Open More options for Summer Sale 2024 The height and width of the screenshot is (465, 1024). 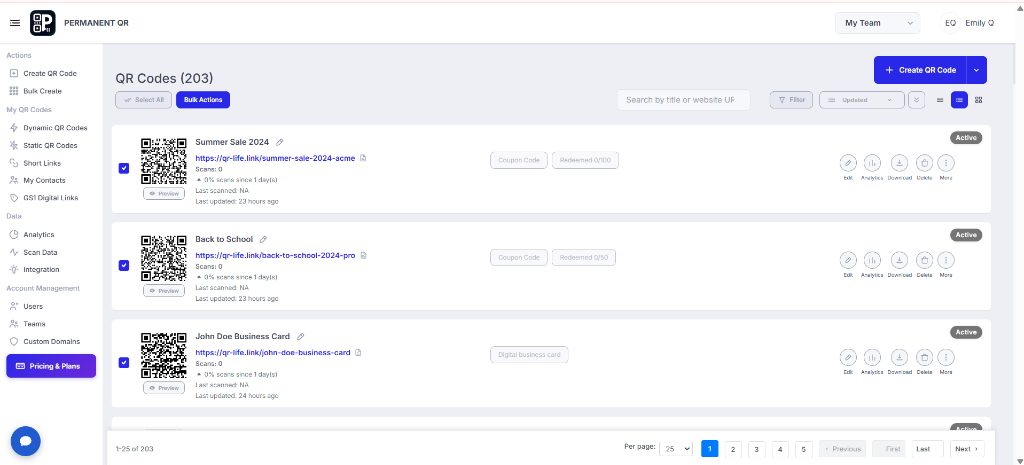(x=946, y=163)
